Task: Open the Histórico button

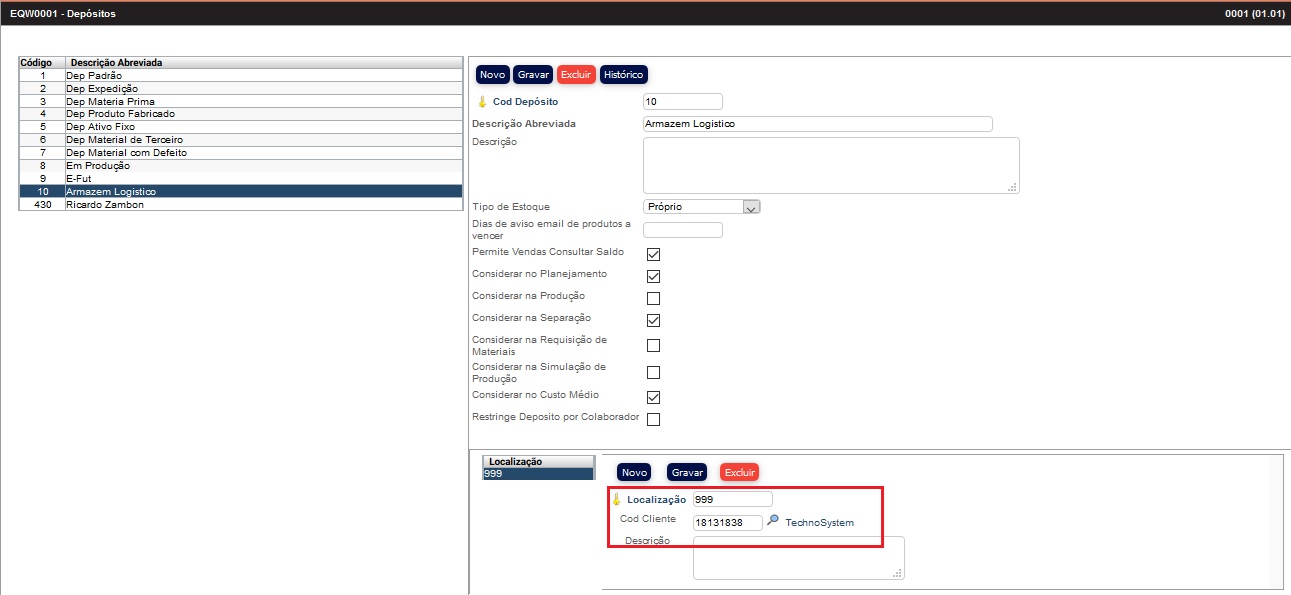Action: pos(624,75)
